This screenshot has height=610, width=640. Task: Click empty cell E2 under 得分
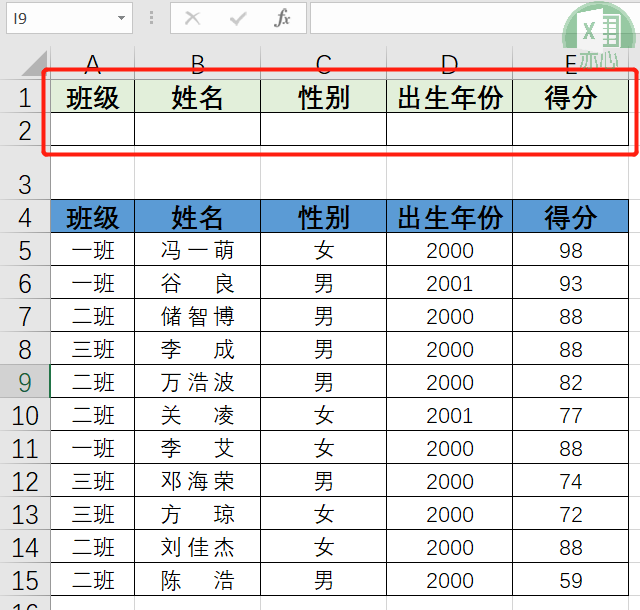click(x=571, y=129)
